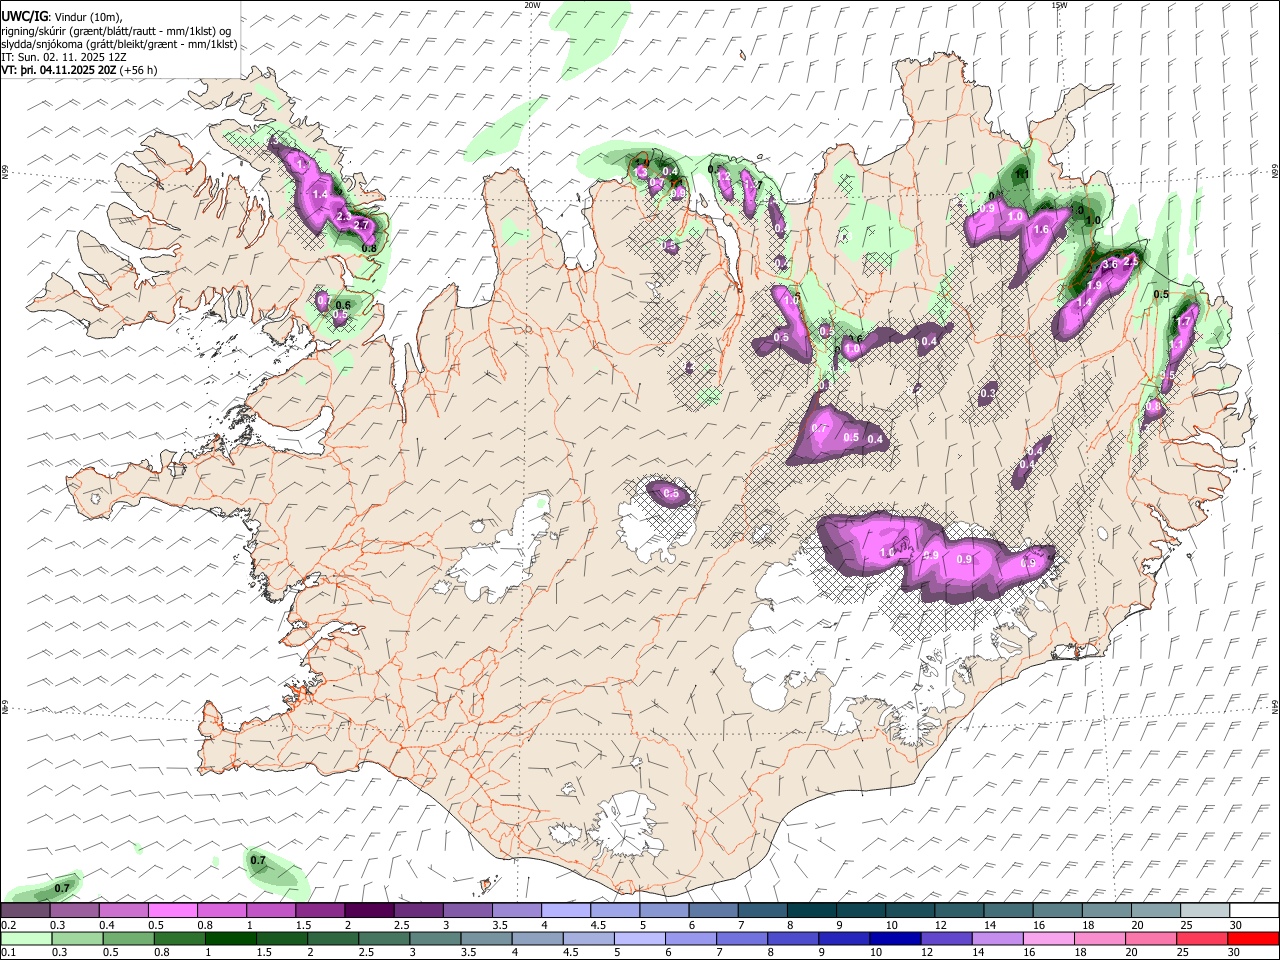Select the lower legend bright red swatch labeled 30
The image size is (1280, 960).
click(1252, 938)
